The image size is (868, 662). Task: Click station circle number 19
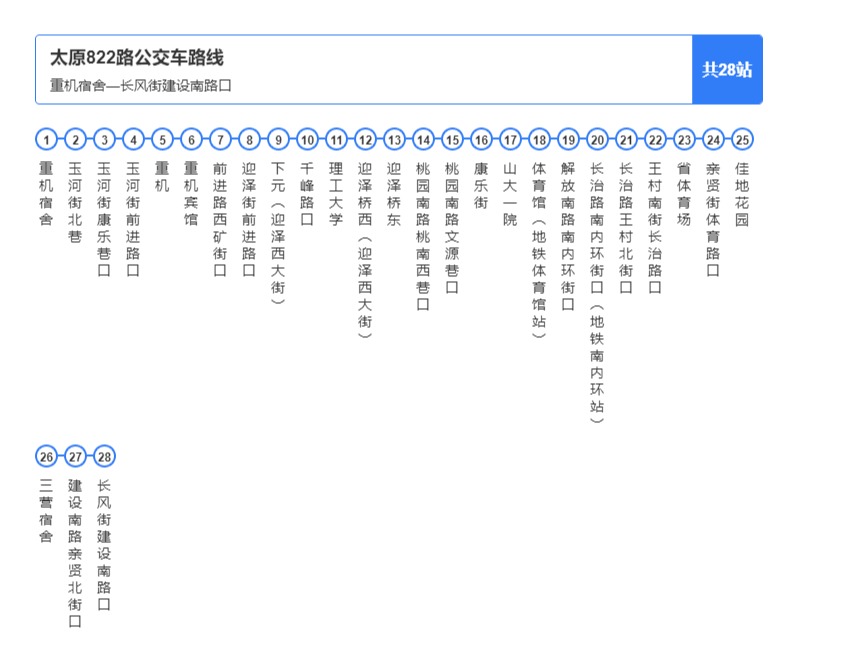tap(569, 139)
